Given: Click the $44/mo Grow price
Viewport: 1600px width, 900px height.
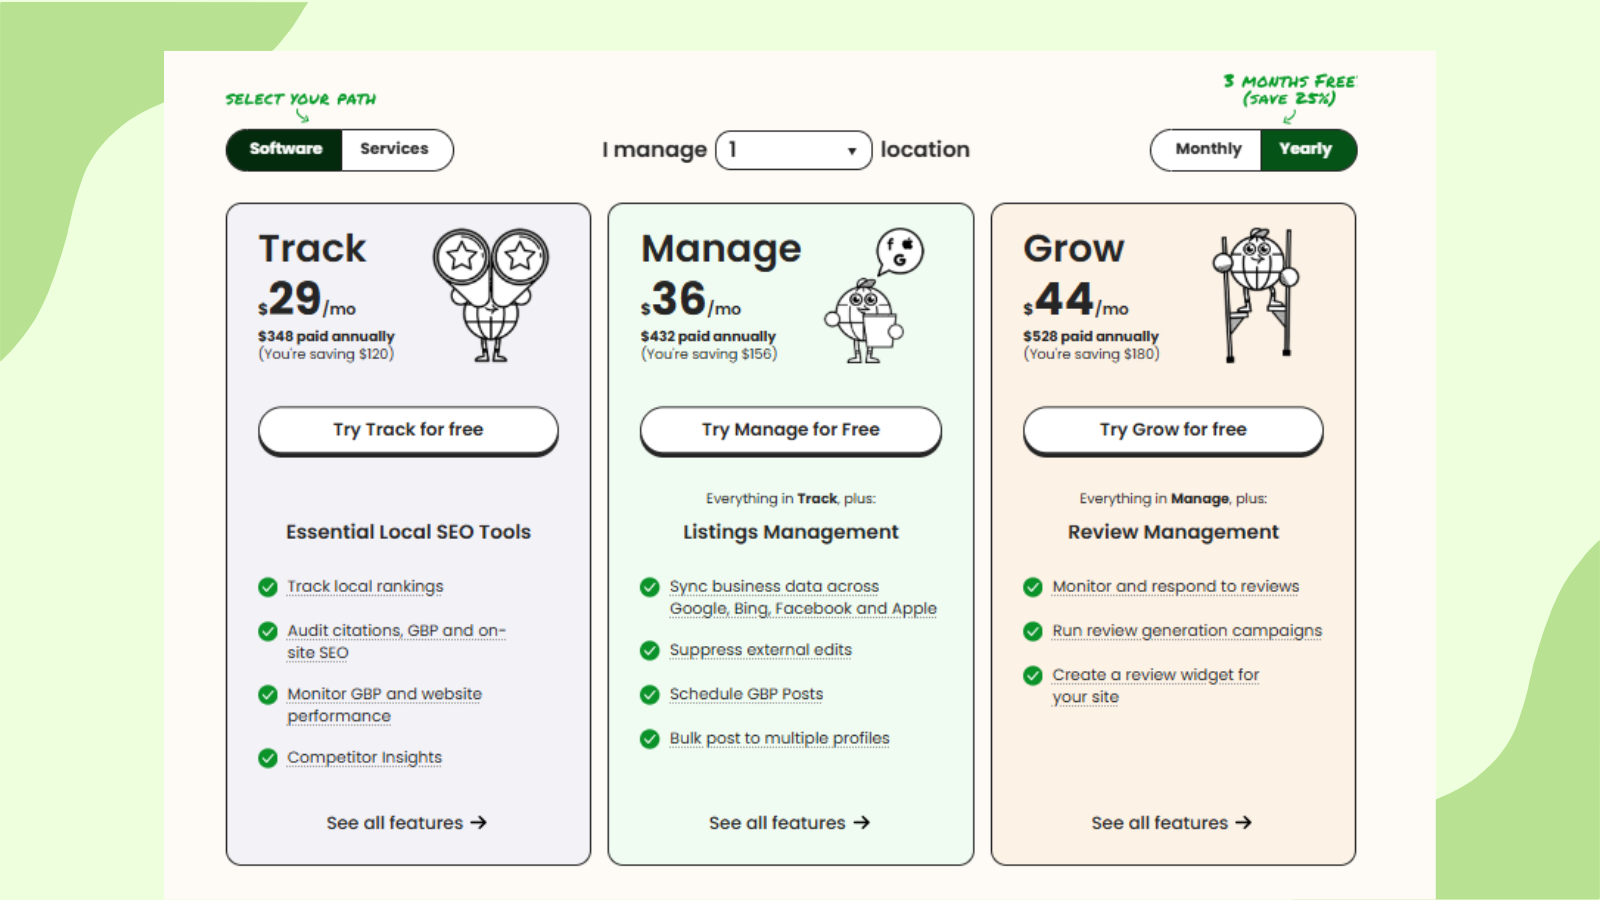Looking at the screenshot, I should click(1076, 299).
